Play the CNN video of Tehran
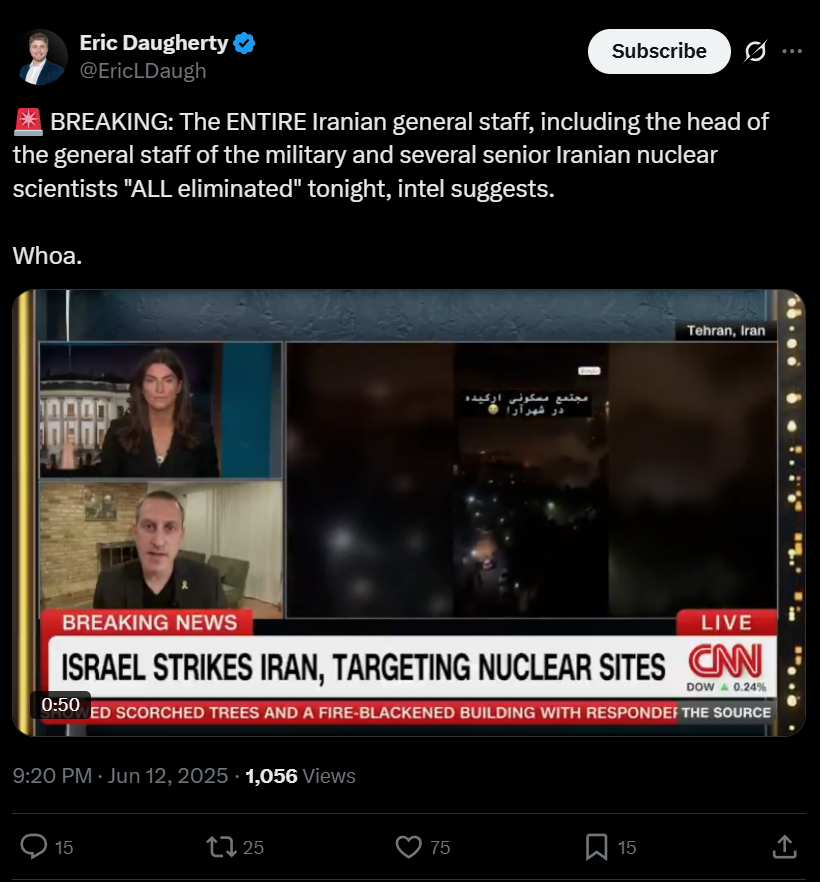Viewport: 820px width, 882px height. [x=409, y=512]
